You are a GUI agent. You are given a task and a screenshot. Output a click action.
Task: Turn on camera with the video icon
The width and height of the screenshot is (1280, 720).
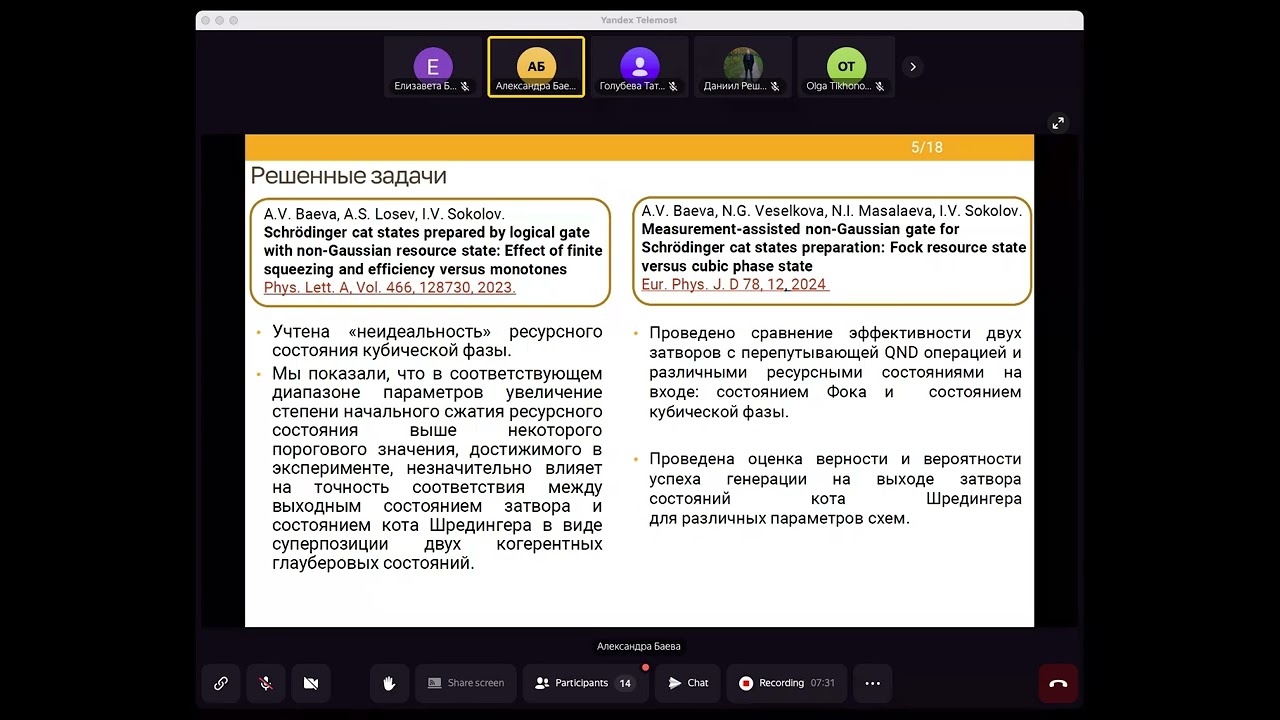(311, 683)
